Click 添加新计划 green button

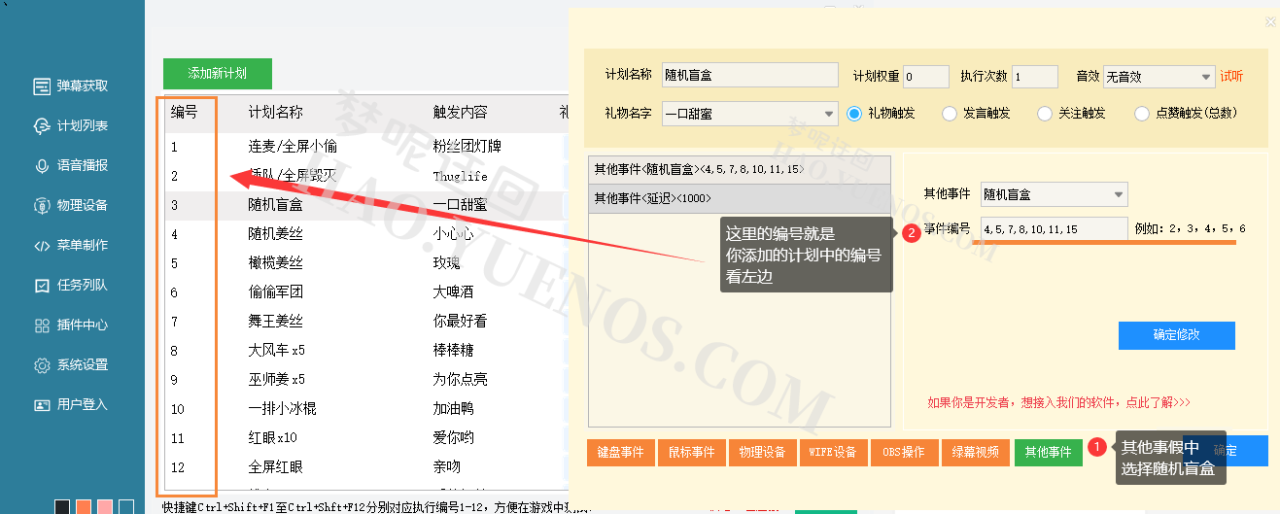217,73
